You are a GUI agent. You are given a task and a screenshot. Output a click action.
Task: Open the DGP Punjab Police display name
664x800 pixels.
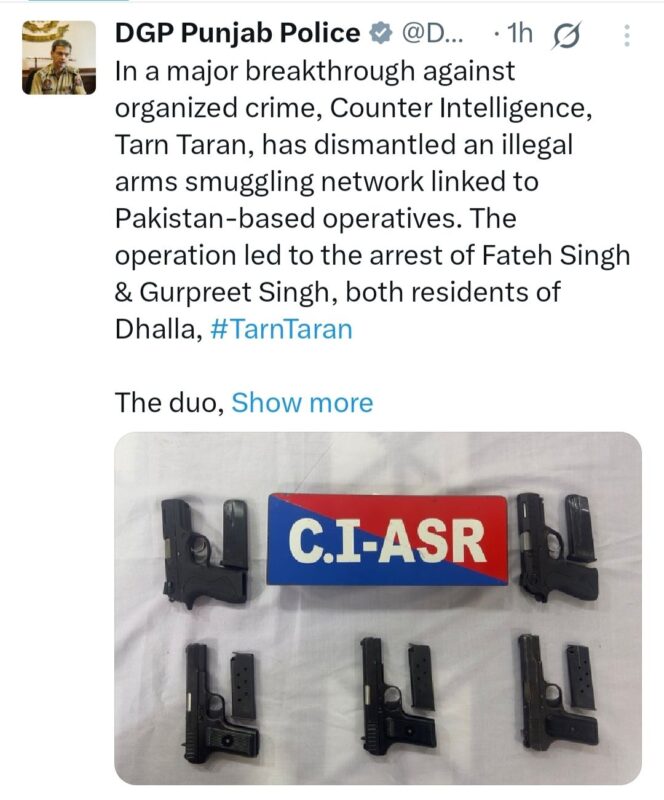click(237, 33)
